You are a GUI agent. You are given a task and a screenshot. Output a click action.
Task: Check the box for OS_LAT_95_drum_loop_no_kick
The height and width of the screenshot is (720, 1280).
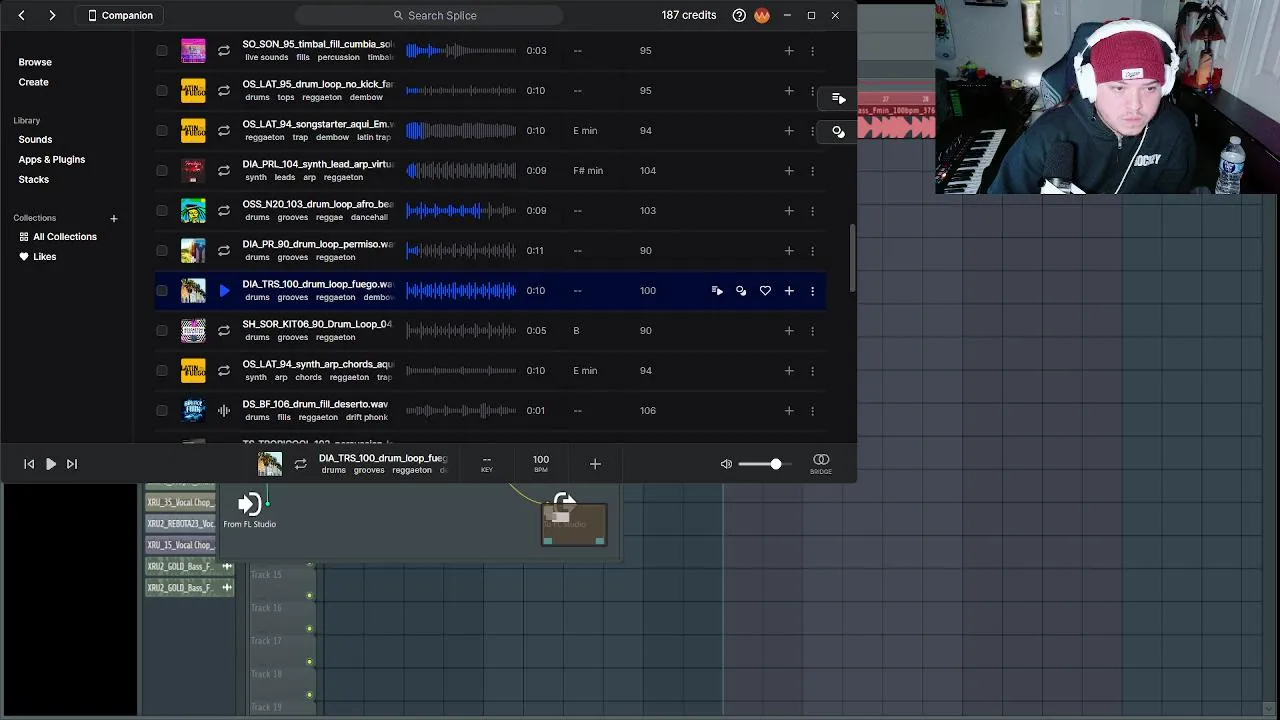pos(162,90)
